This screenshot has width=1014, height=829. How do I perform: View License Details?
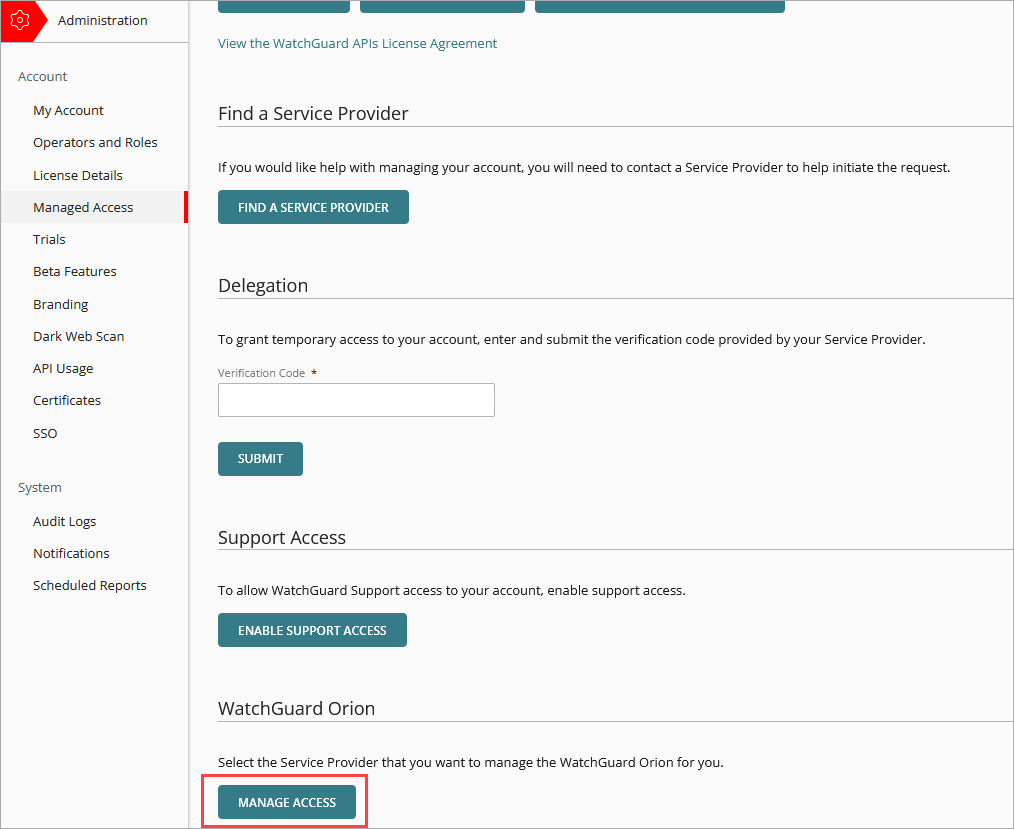pyautogui.click(x=78, y=175)
